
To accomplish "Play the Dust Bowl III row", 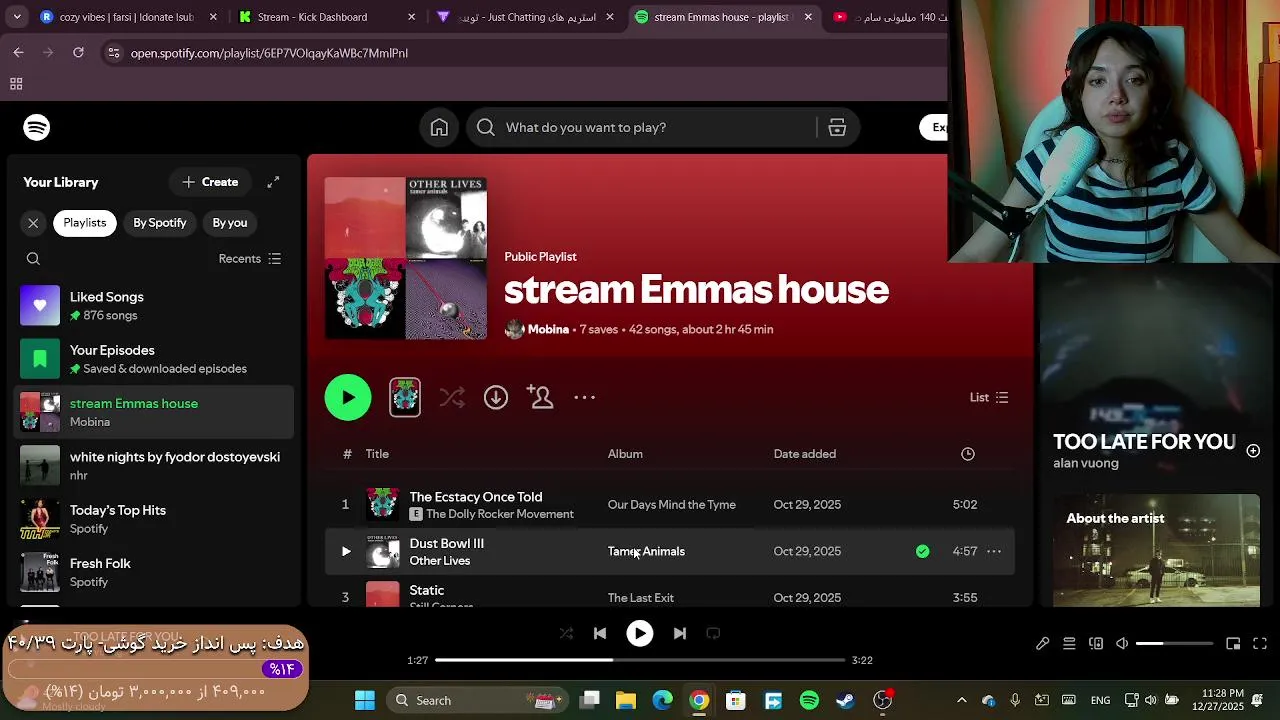I will click(x=346, y=551).
